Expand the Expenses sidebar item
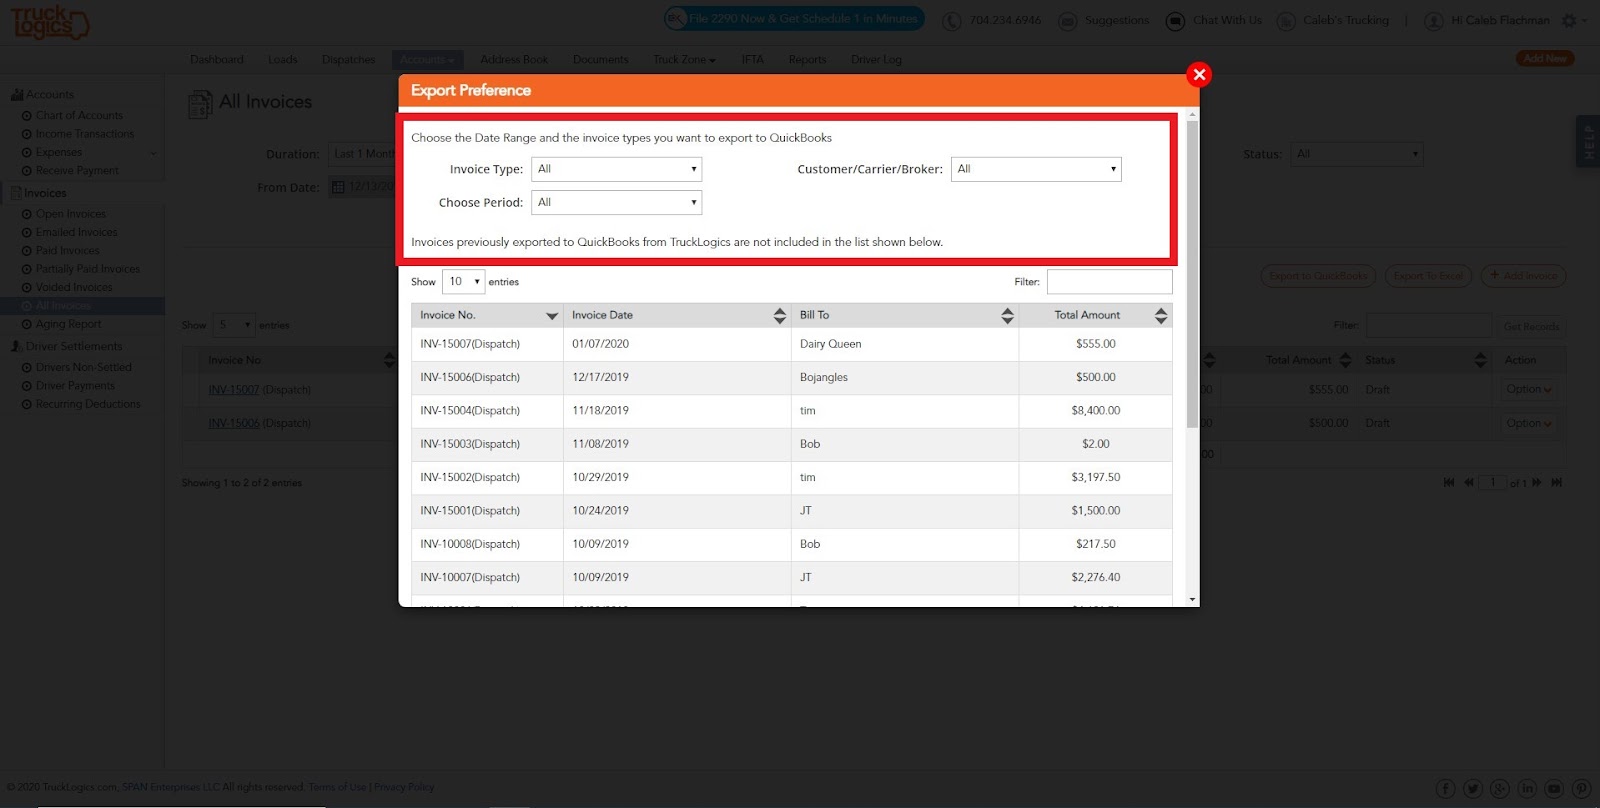1600x808 pixels. [59, 153]
